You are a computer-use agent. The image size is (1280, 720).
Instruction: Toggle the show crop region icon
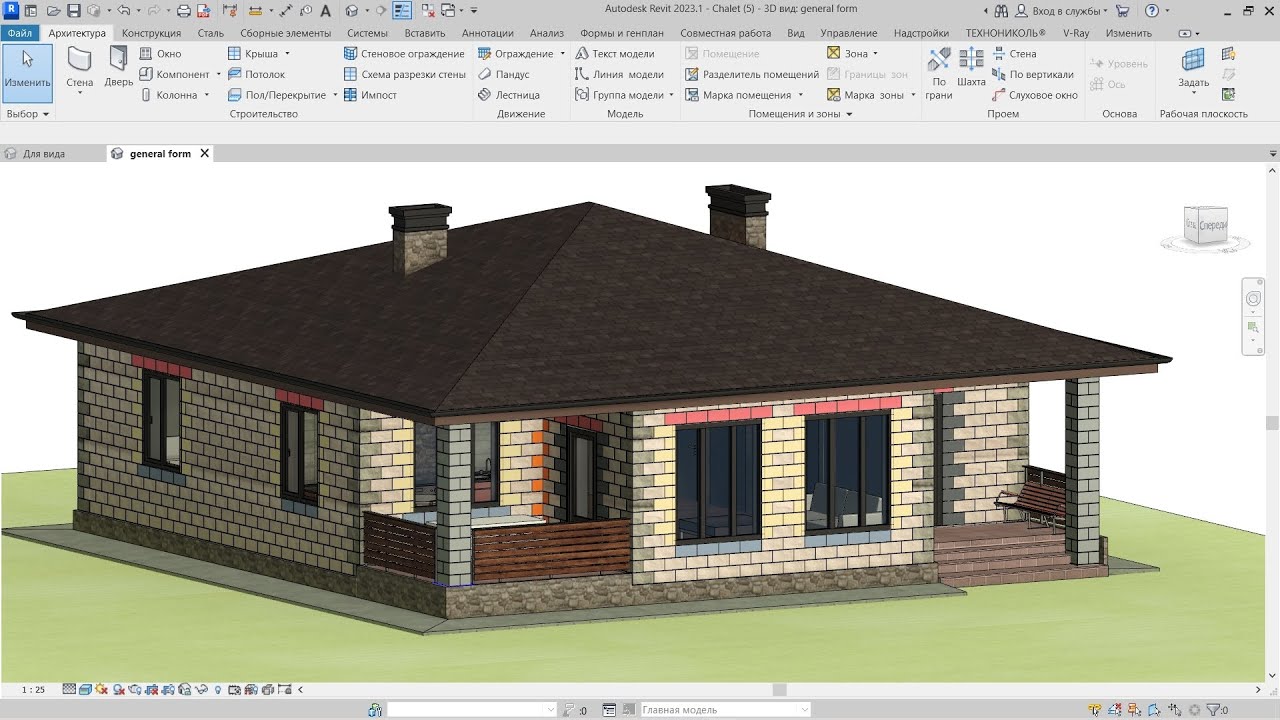coord(168,690)
